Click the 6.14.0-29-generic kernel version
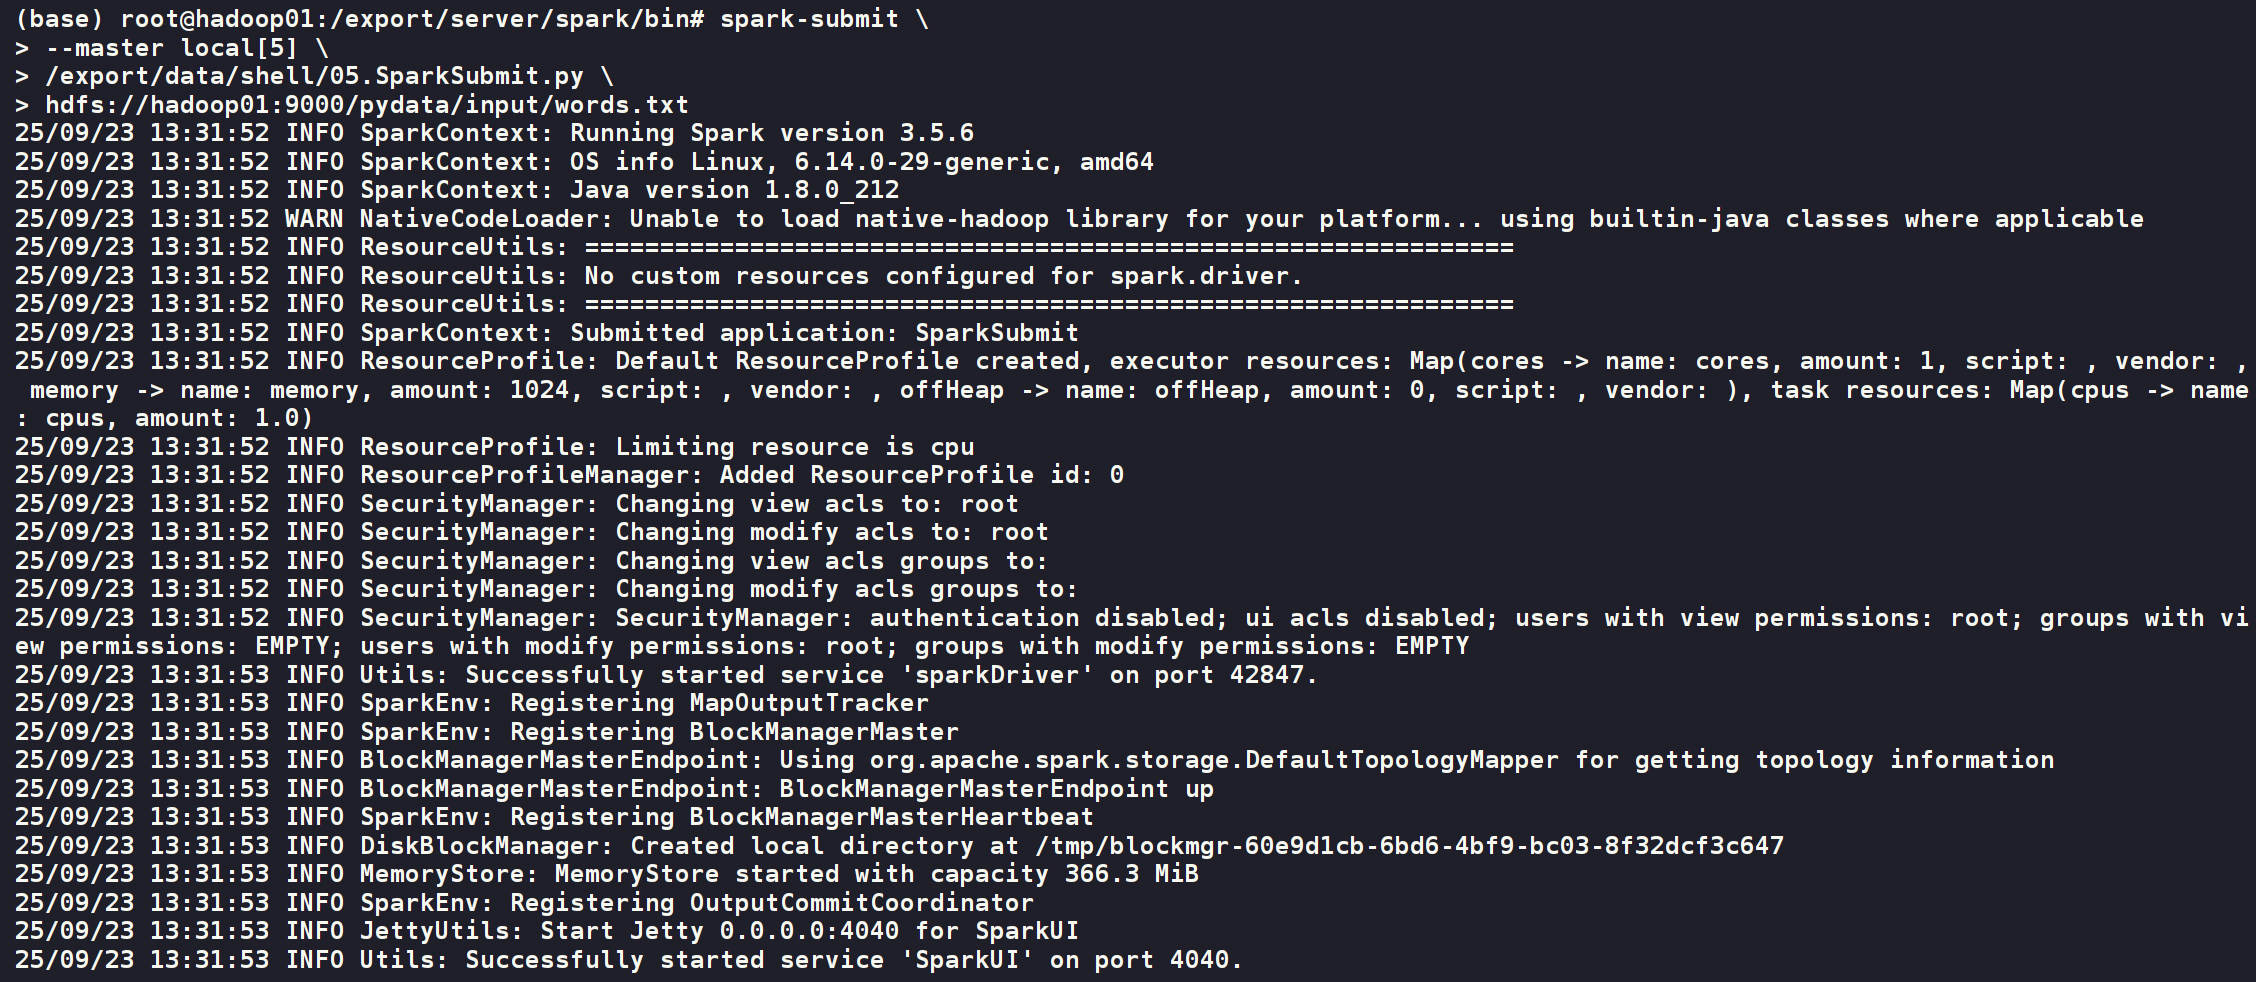Viewport: 2256px width, 982px height. click(x=928, y=162)
